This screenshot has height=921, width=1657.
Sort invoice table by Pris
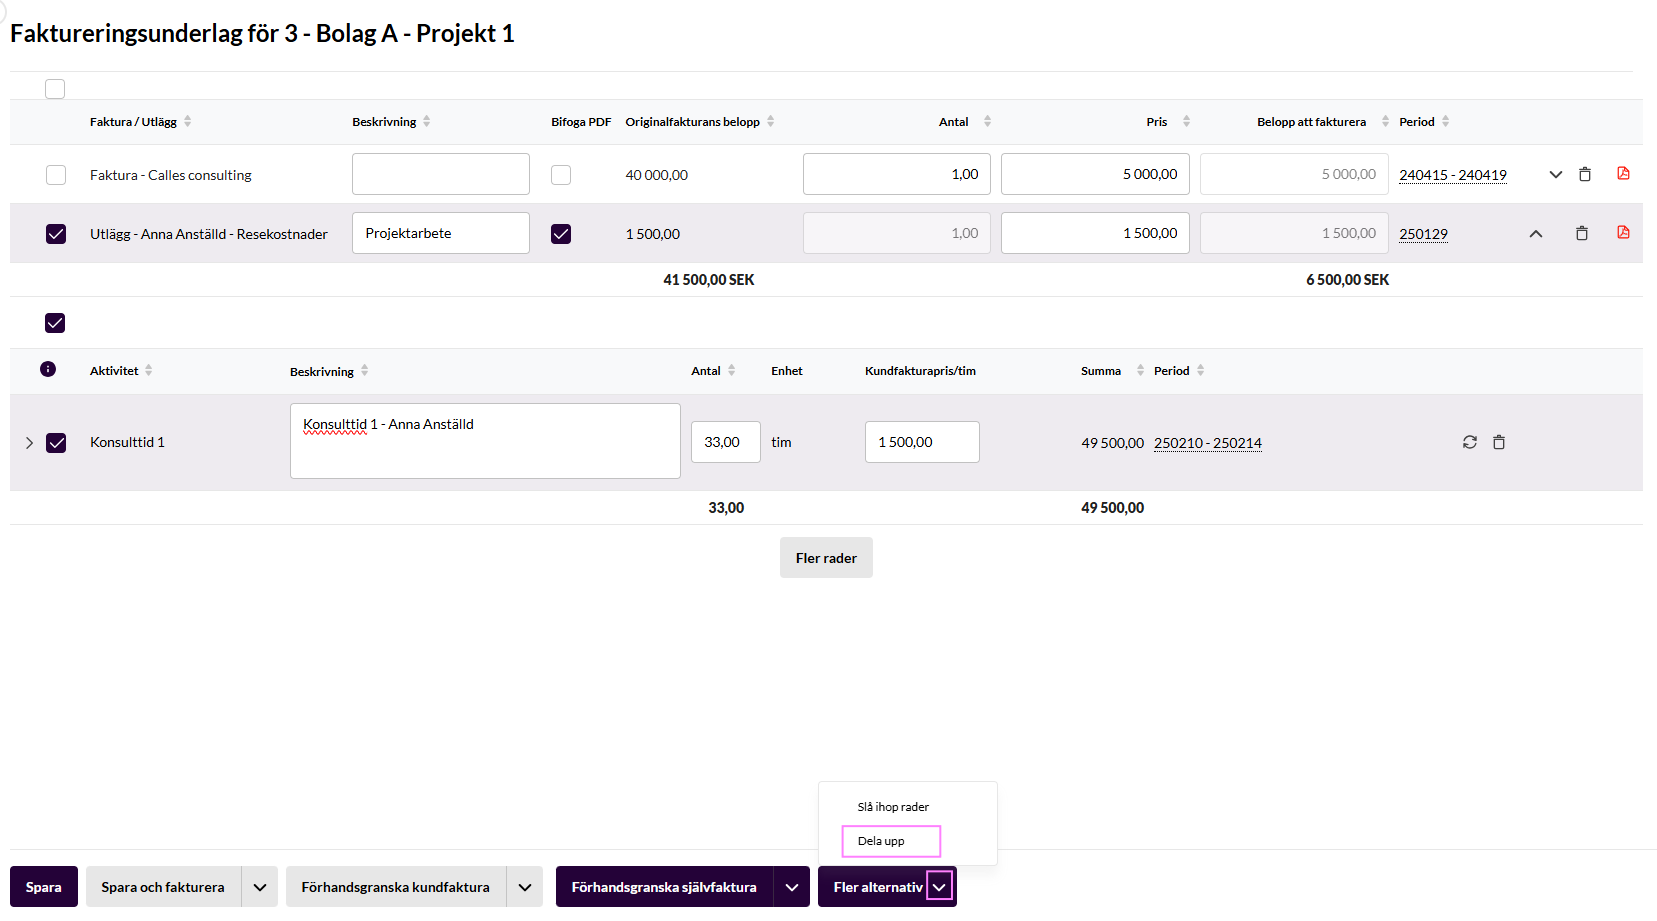1186,121
